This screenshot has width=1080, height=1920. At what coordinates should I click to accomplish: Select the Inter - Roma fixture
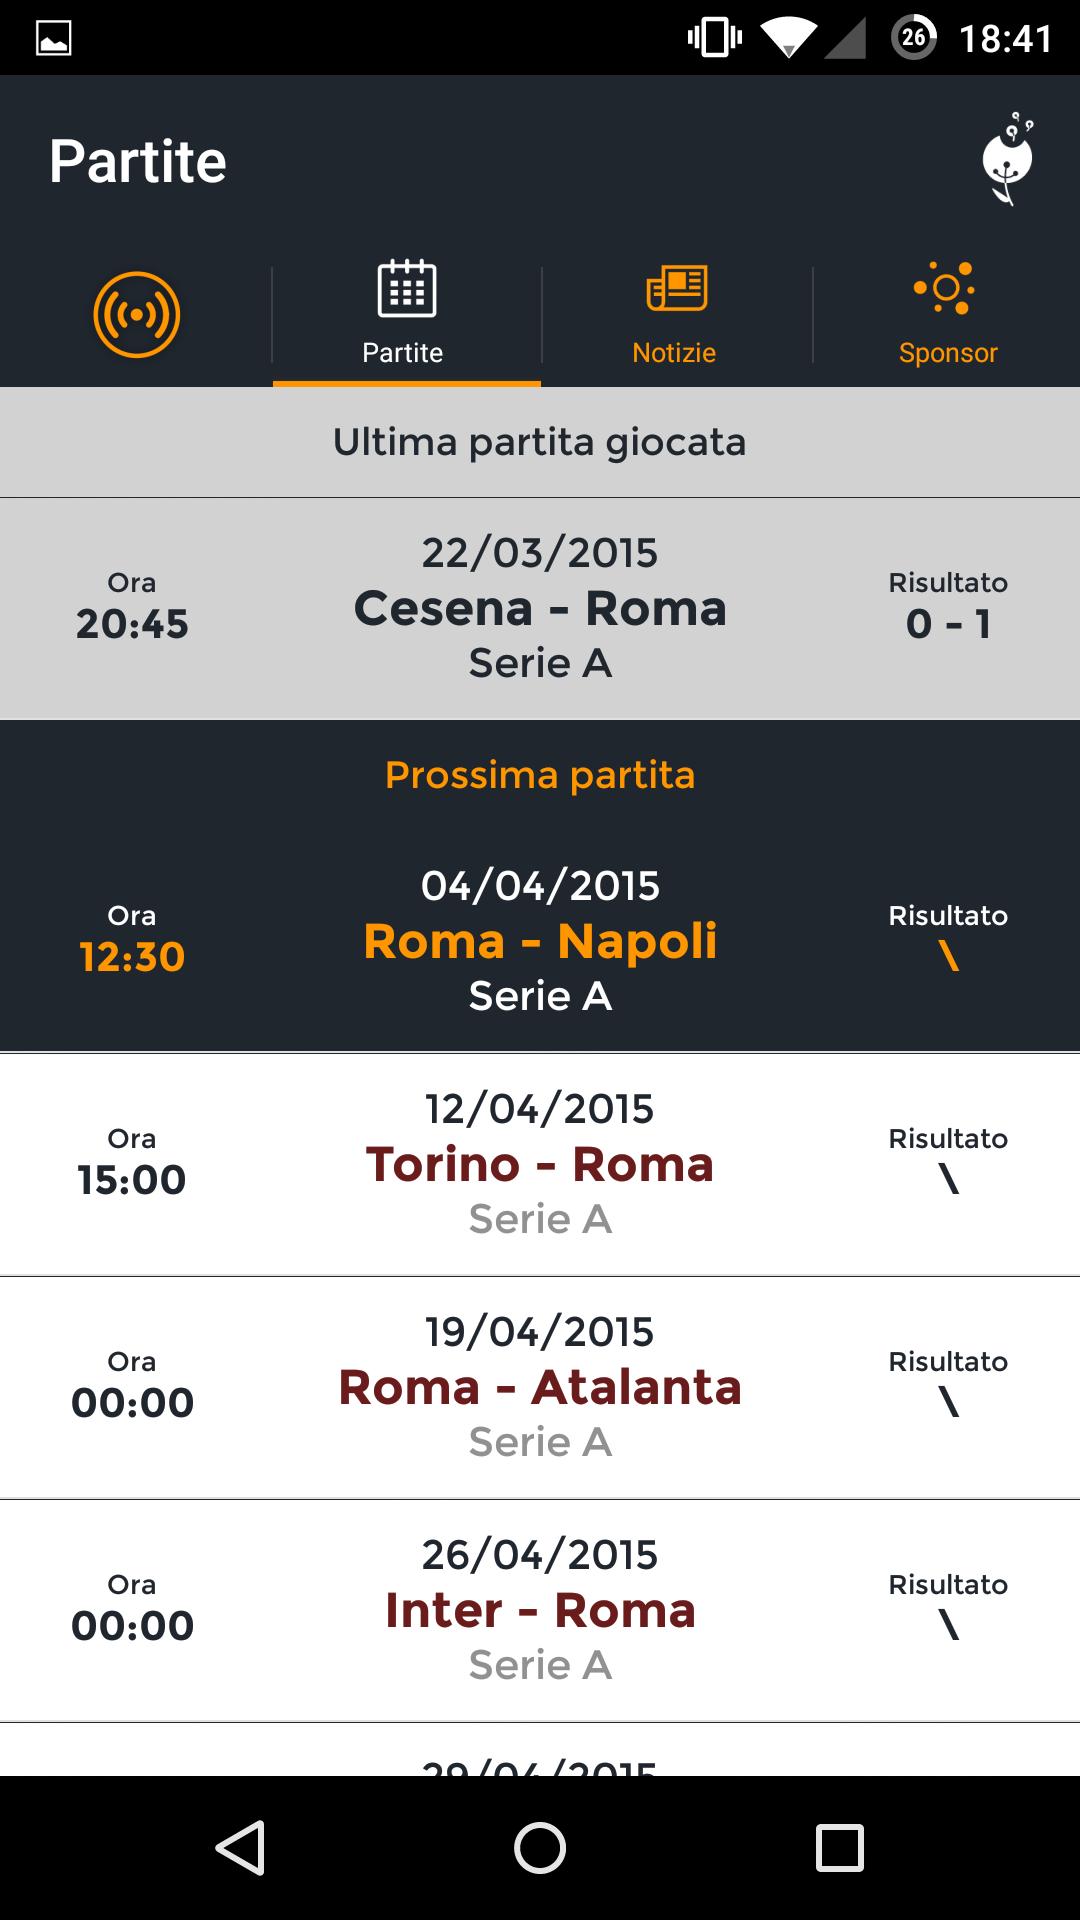[x=540, y=1610]
